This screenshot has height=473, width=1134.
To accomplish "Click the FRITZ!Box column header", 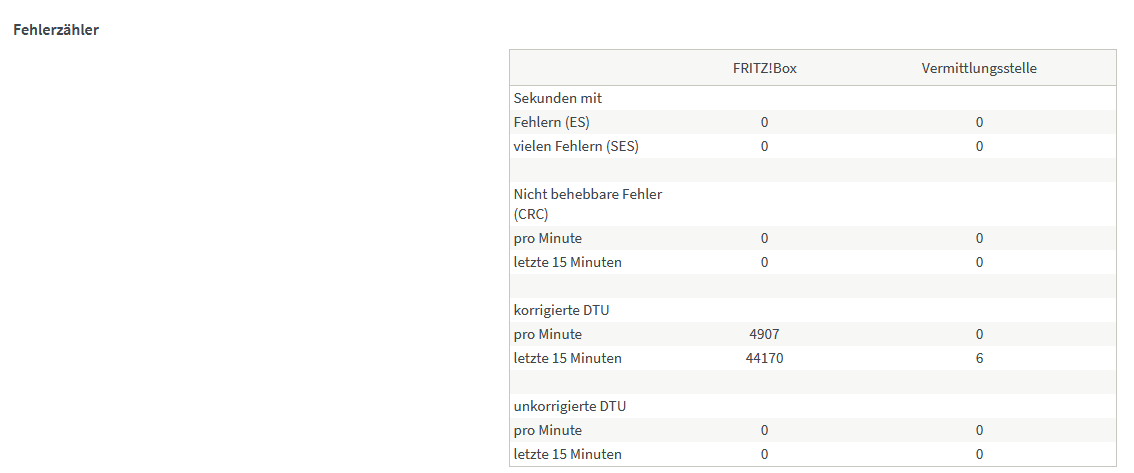I will pyautogui.click(x=764, y=68).
